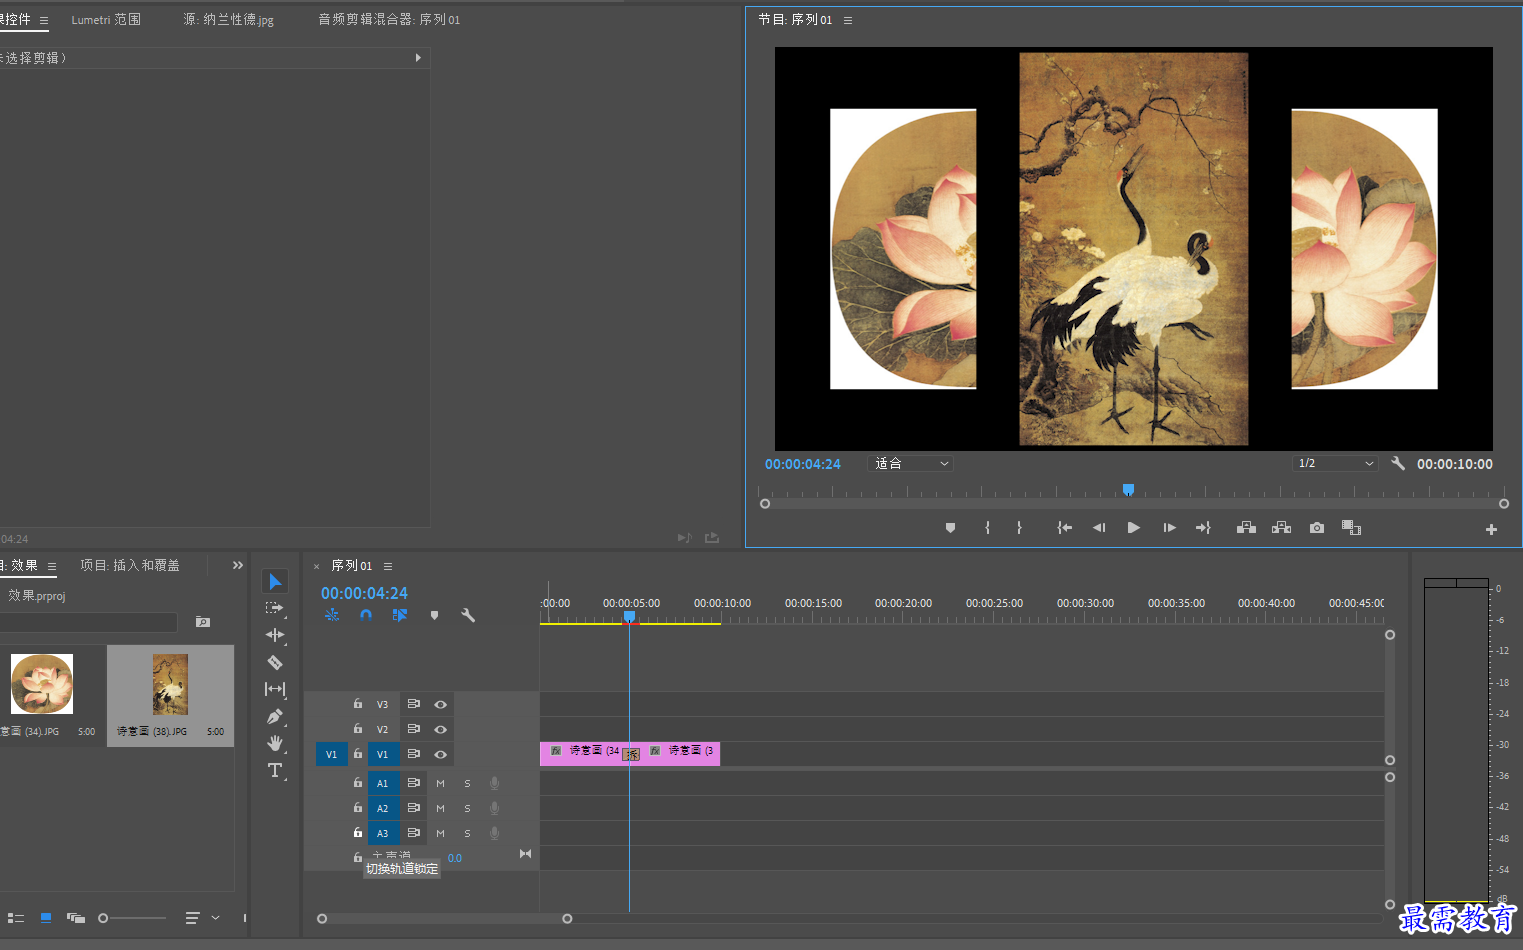Toggle lock on V3 track
This screenshot has width=1523, height=950.
358,704
